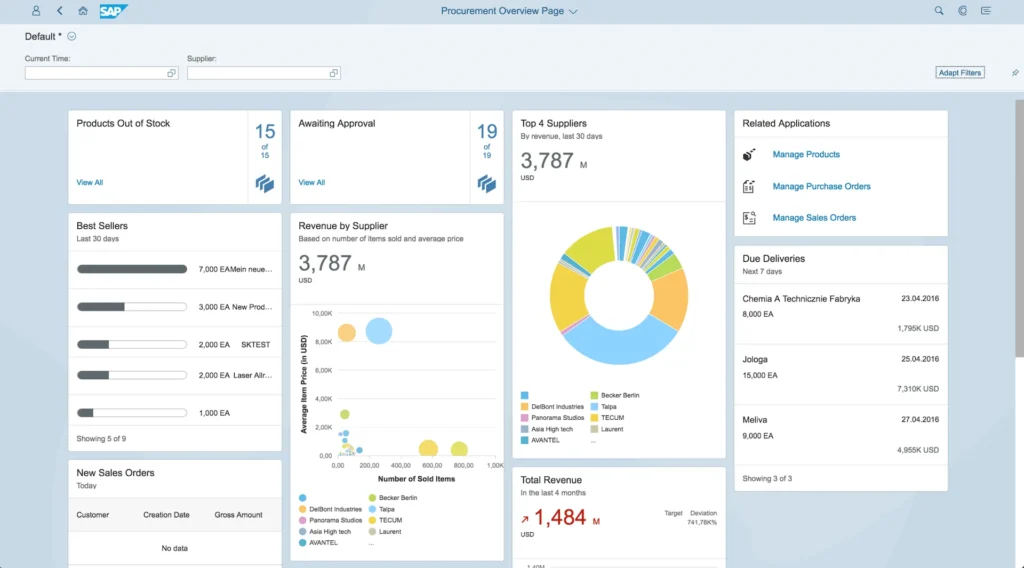Pin the filter header bar
This screenshot has width=1024, height=568.
(x=1015, y=73)
